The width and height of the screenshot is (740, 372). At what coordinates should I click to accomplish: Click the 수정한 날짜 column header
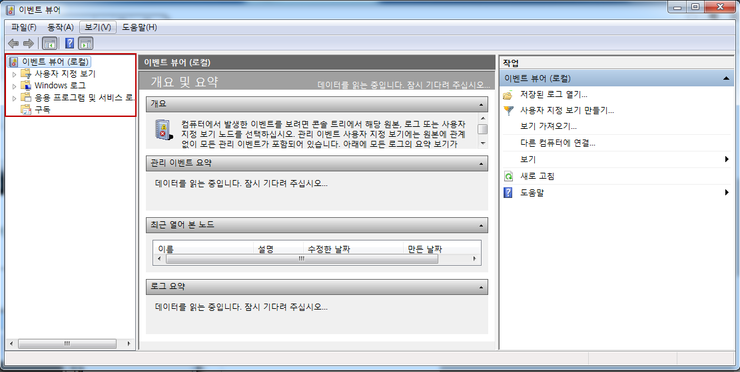tap(328, 249)
